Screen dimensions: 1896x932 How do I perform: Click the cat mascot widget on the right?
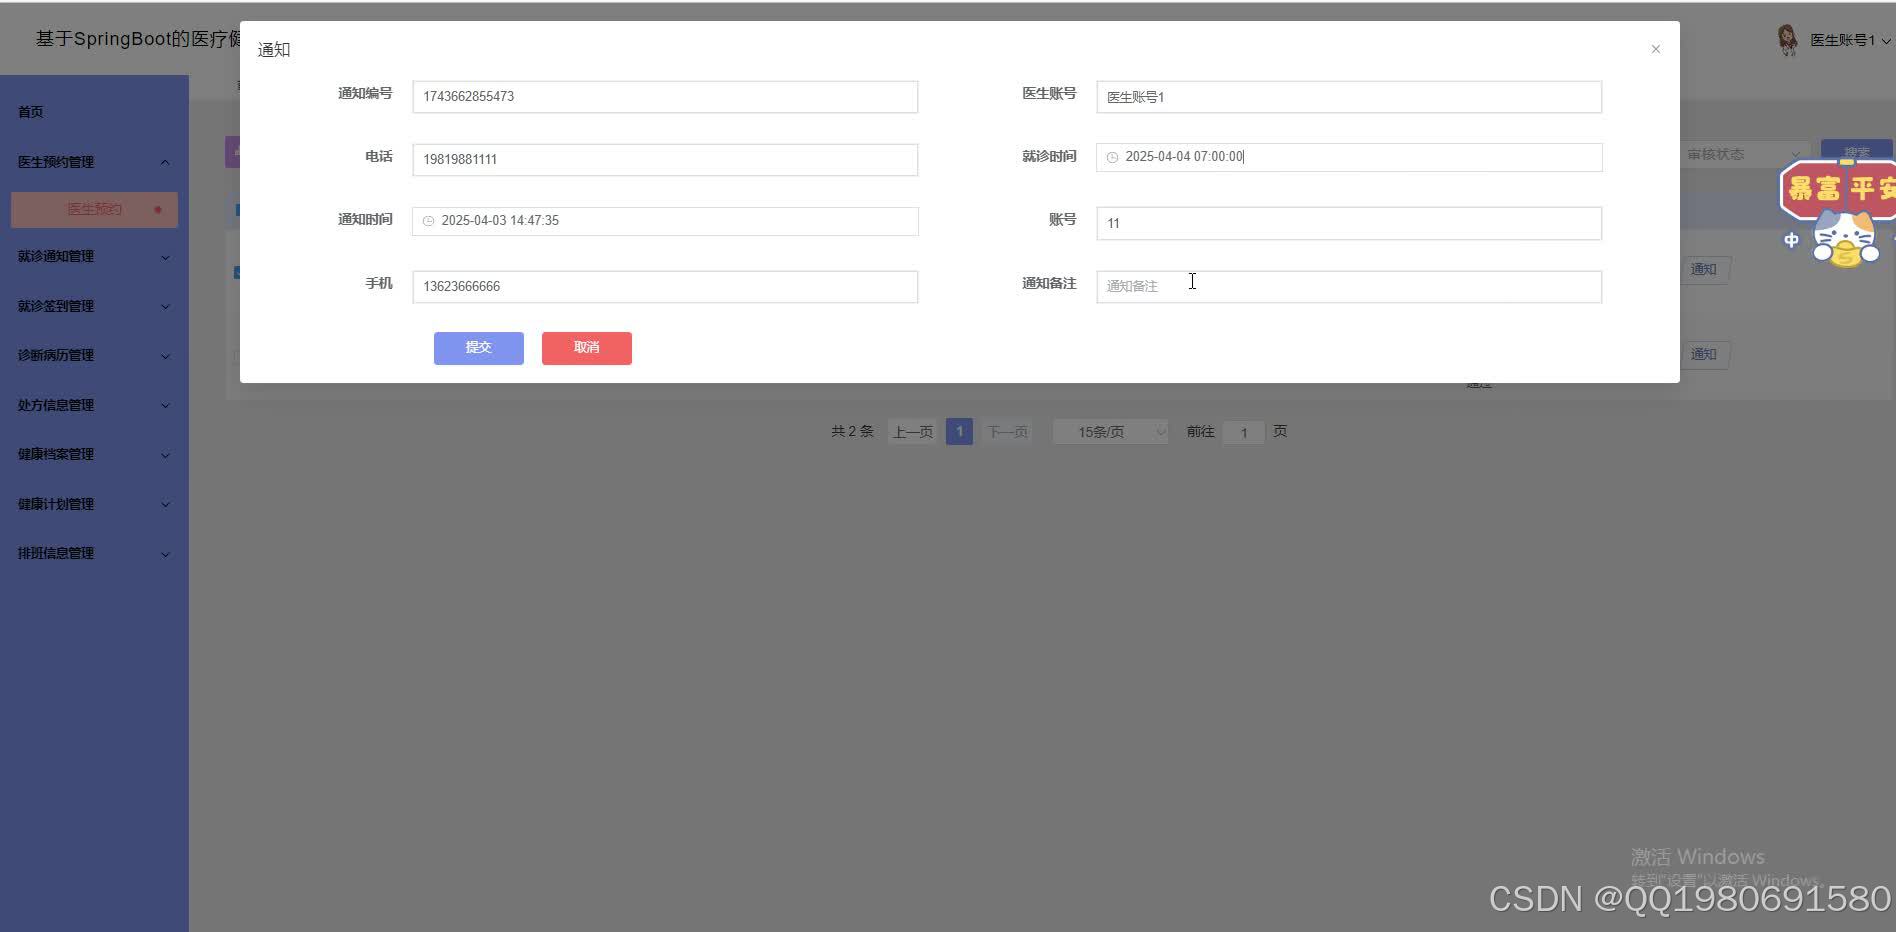1843,235
